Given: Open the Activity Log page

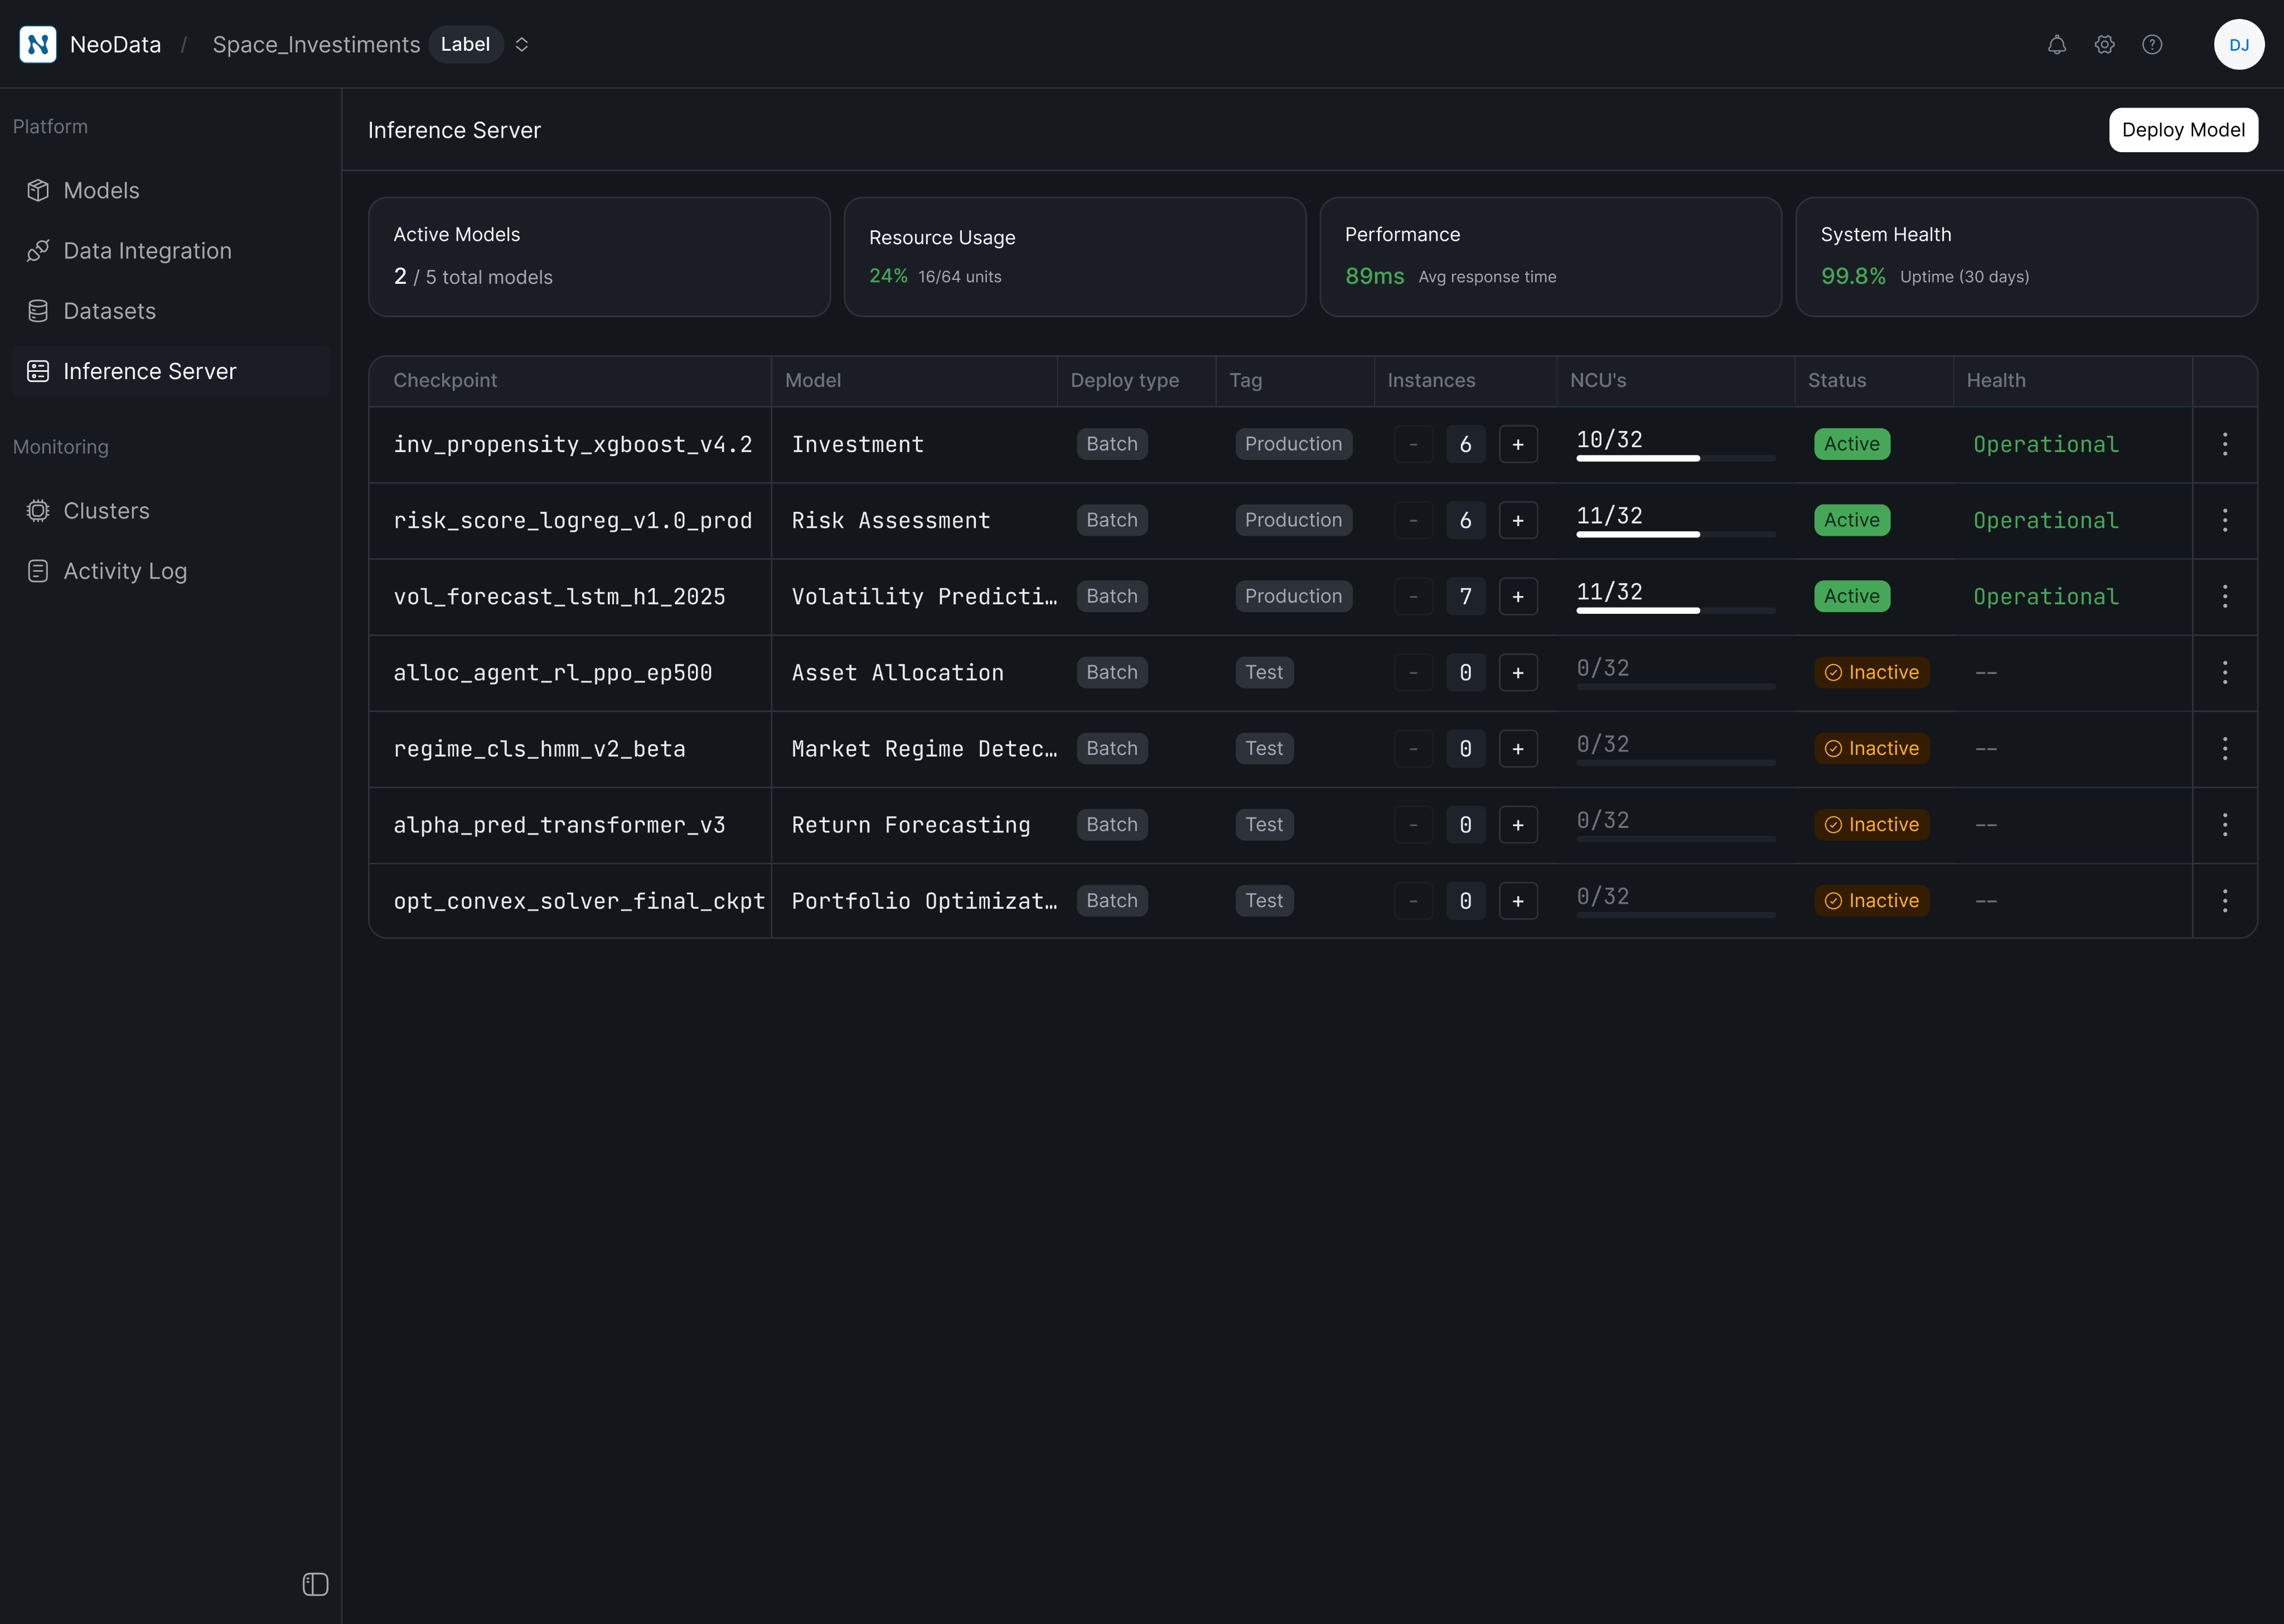Looking at the screenshot, I should (x=125, y=571).
